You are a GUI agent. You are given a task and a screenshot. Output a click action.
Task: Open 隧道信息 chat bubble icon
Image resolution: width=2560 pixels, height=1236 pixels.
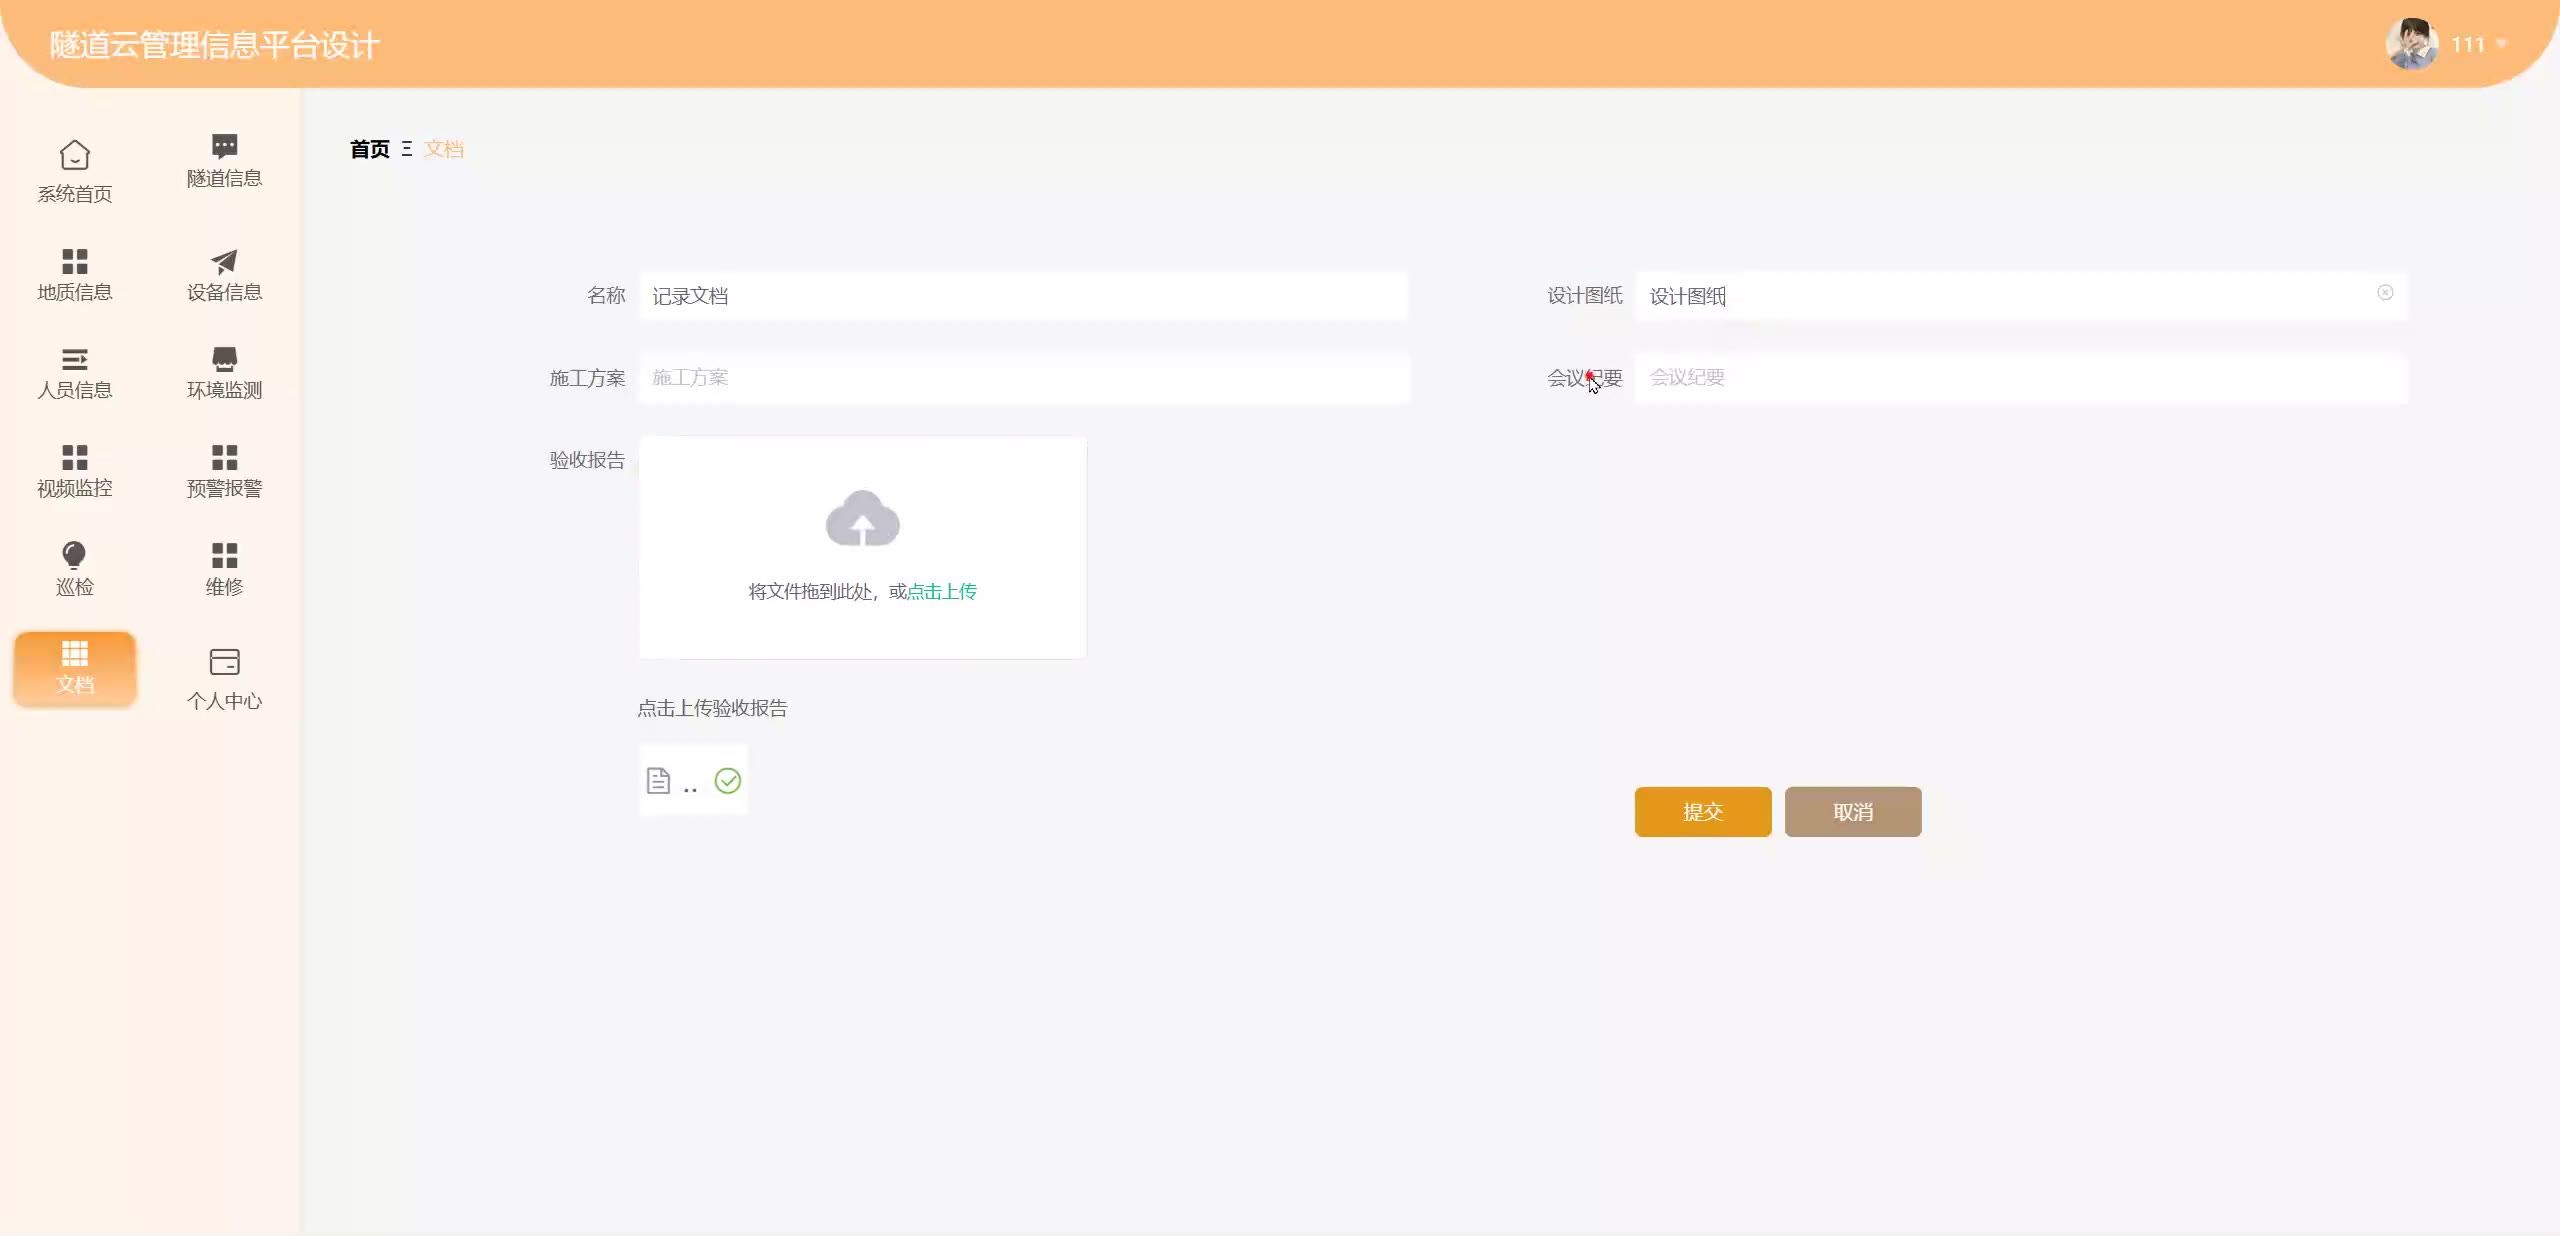[x=224, y=146]
